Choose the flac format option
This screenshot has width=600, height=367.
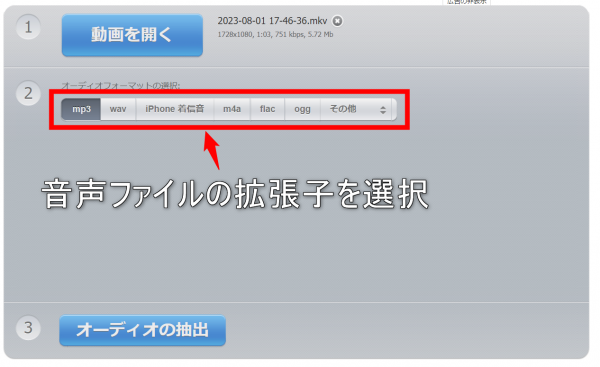(x=267, y=109)
